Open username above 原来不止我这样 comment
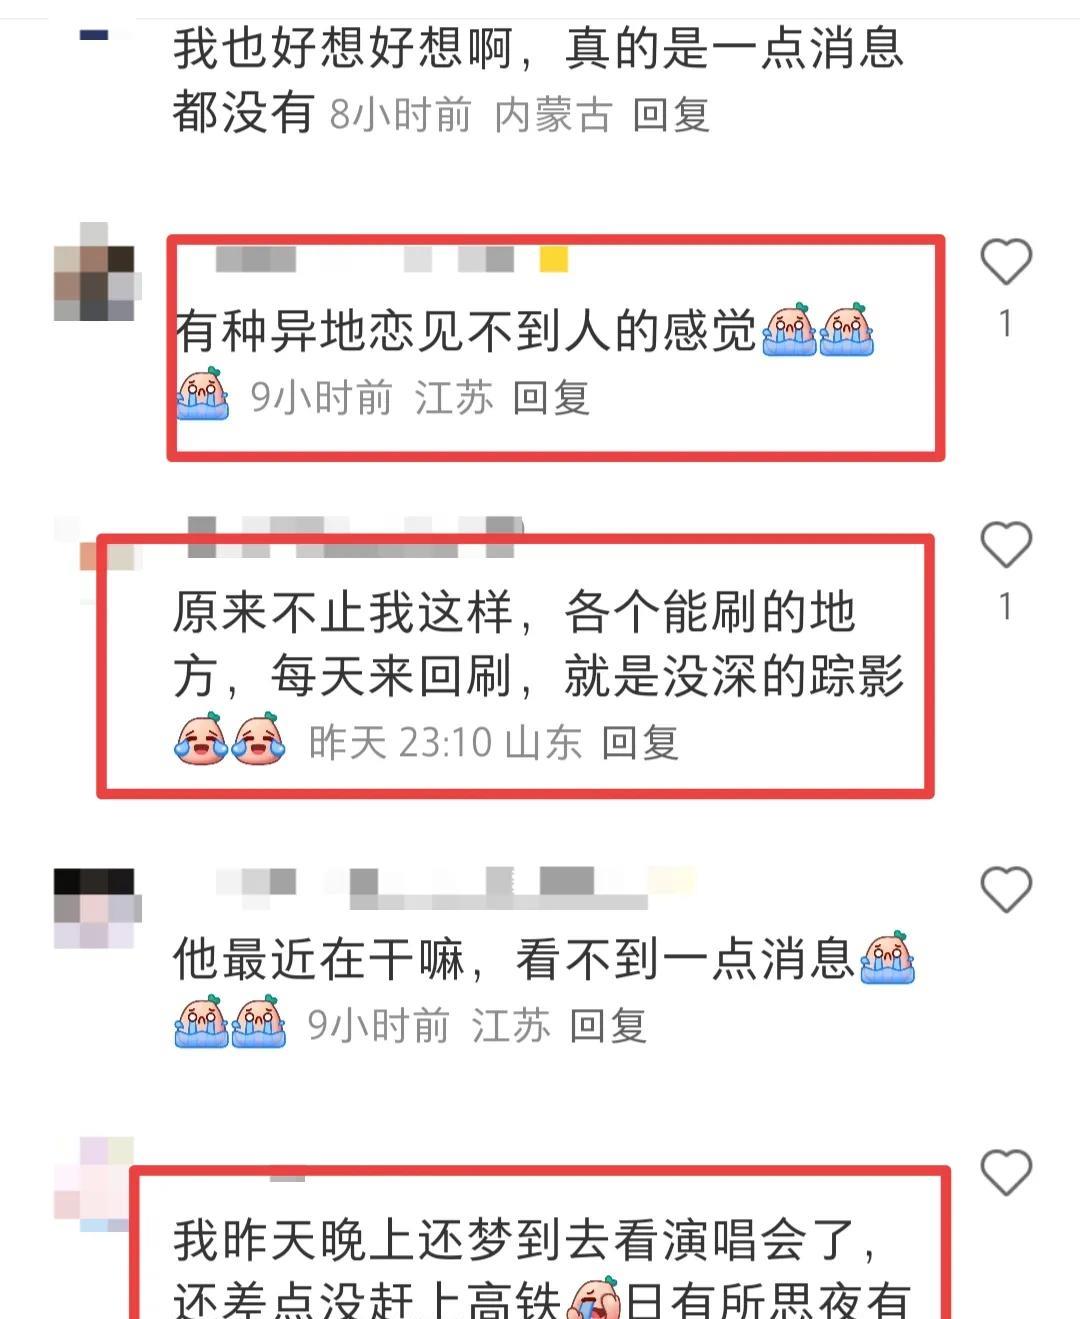The image size is (1080, 1319). click(355, 537)
